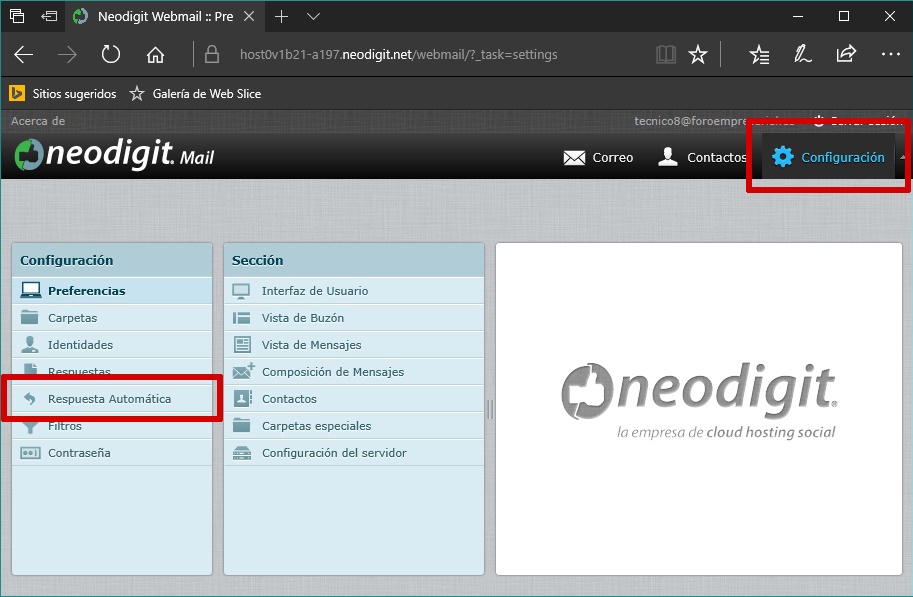Open Sitios sugeridos bookmark
The image size is (913, 597).
(63, 94)
